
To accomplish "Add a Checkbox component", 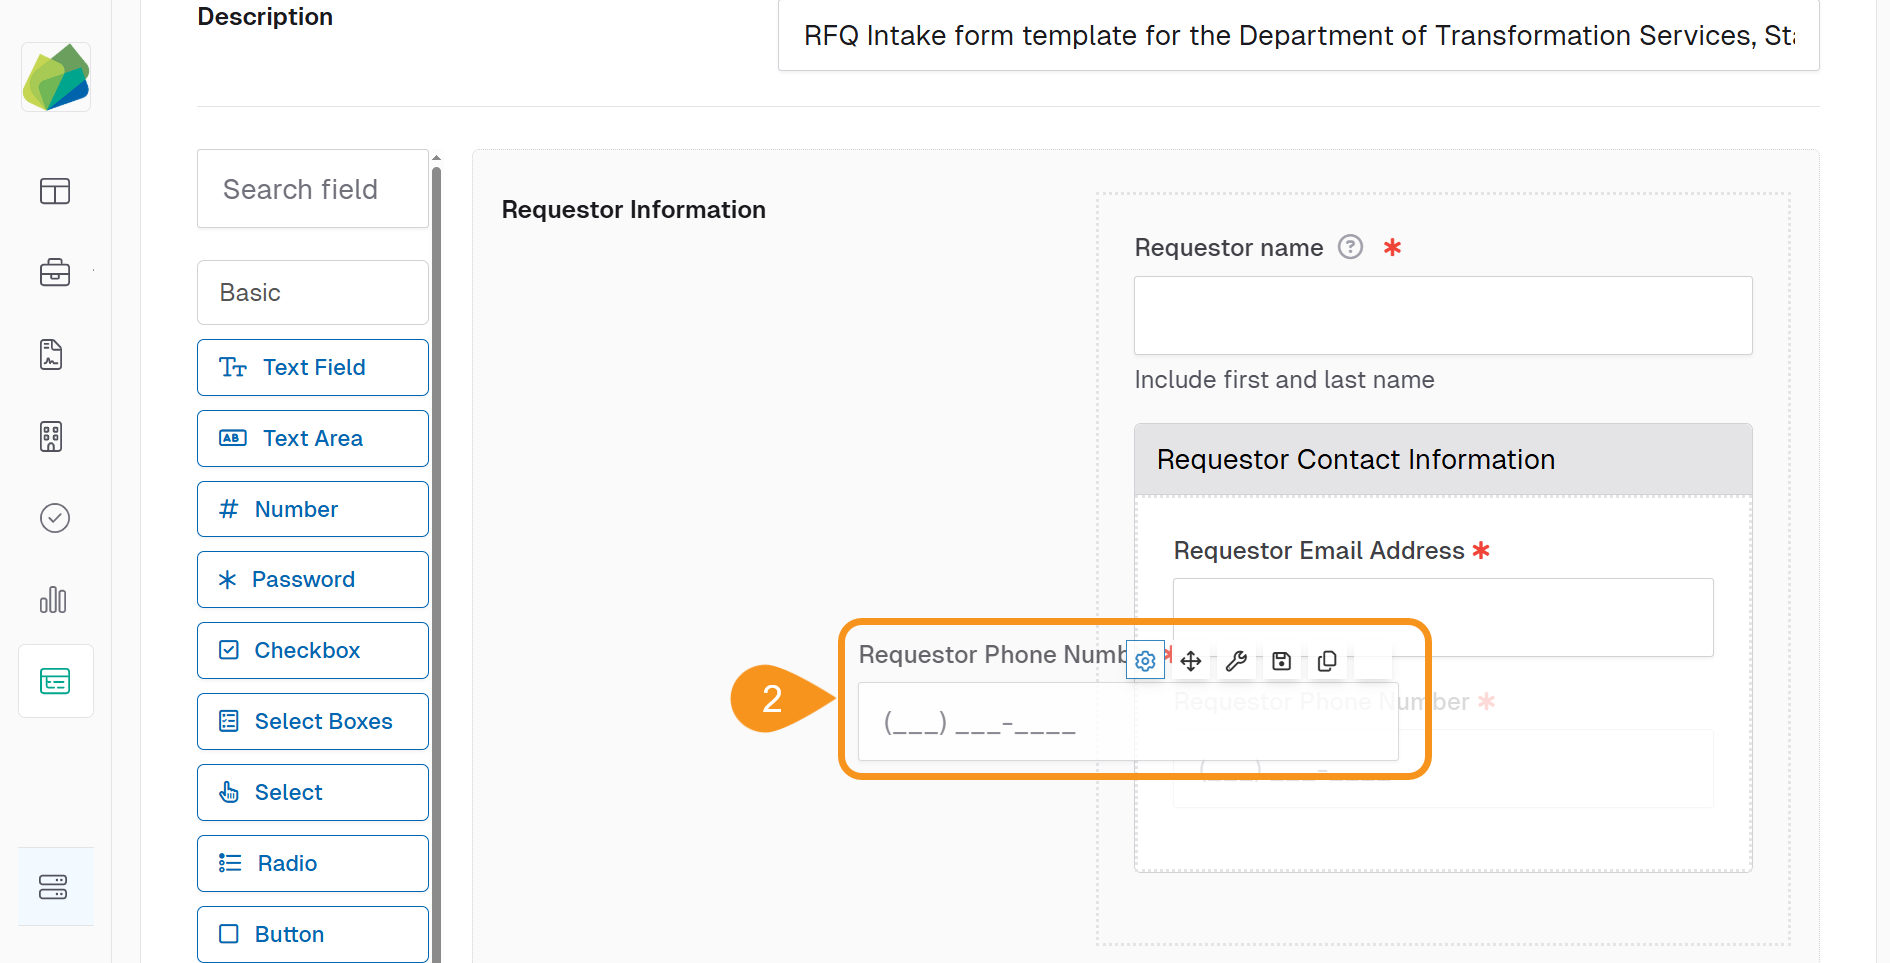I will [x=312, y=651].
